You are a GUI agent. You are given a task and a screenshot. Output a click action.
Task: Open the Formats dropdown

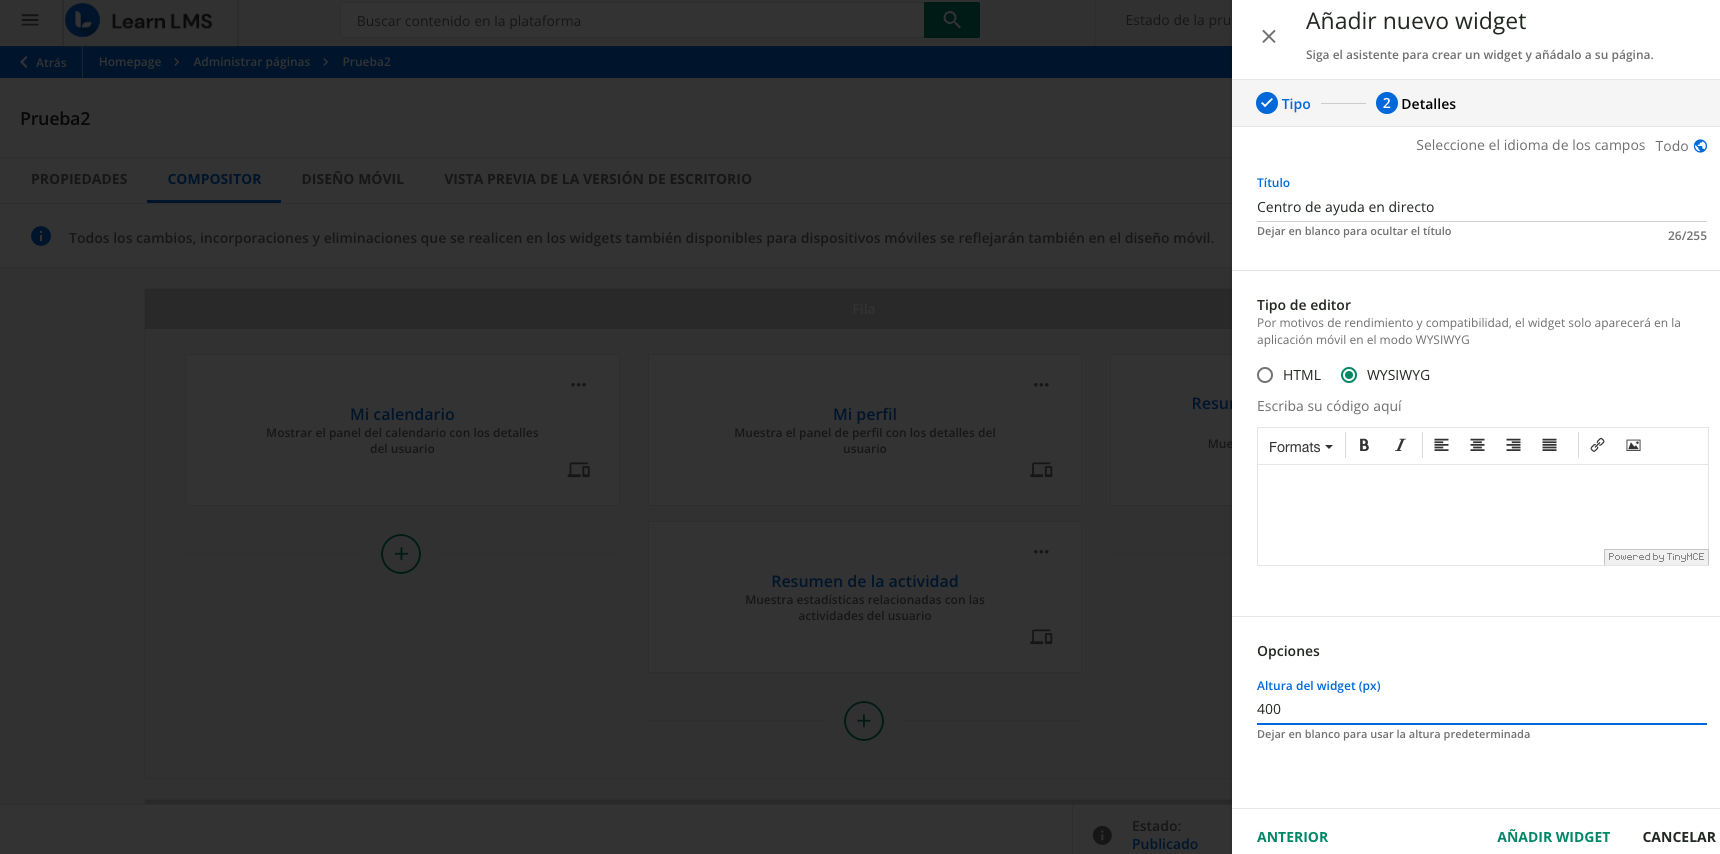point(1300,447)
